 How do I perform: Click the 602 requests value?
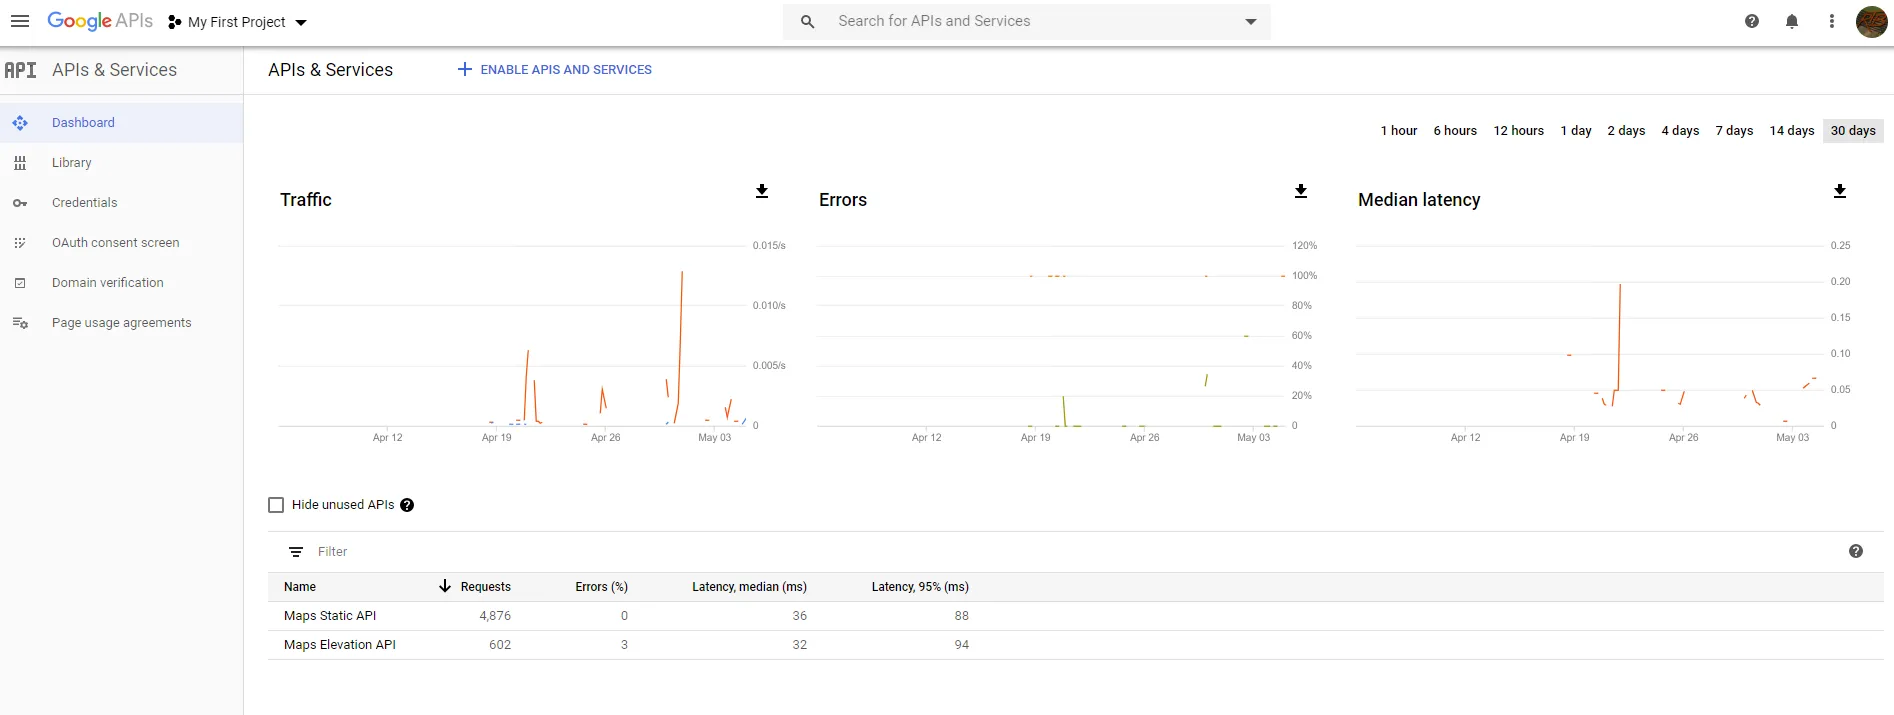tap(500, 645)
